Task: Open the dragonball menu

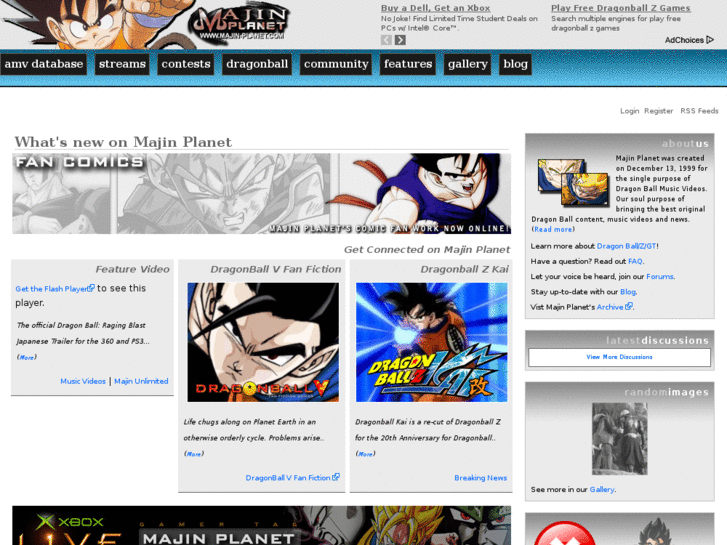Action: pos(257,64)
